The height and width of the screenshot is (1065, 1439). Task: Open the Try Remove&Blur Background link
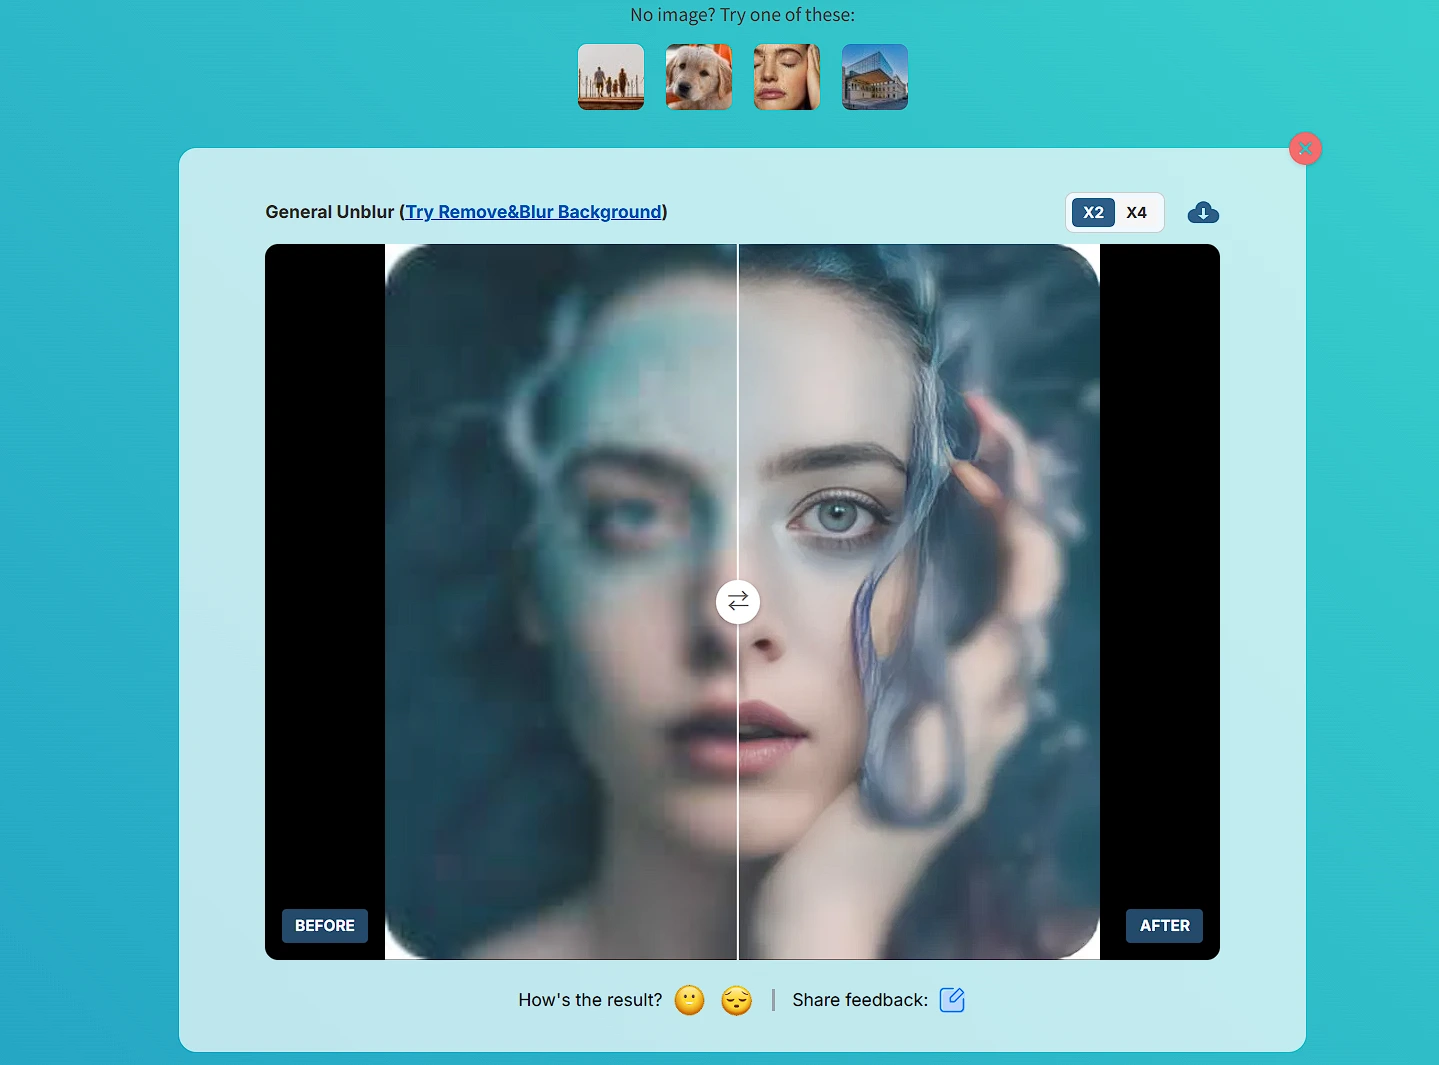tap(534, 212)
